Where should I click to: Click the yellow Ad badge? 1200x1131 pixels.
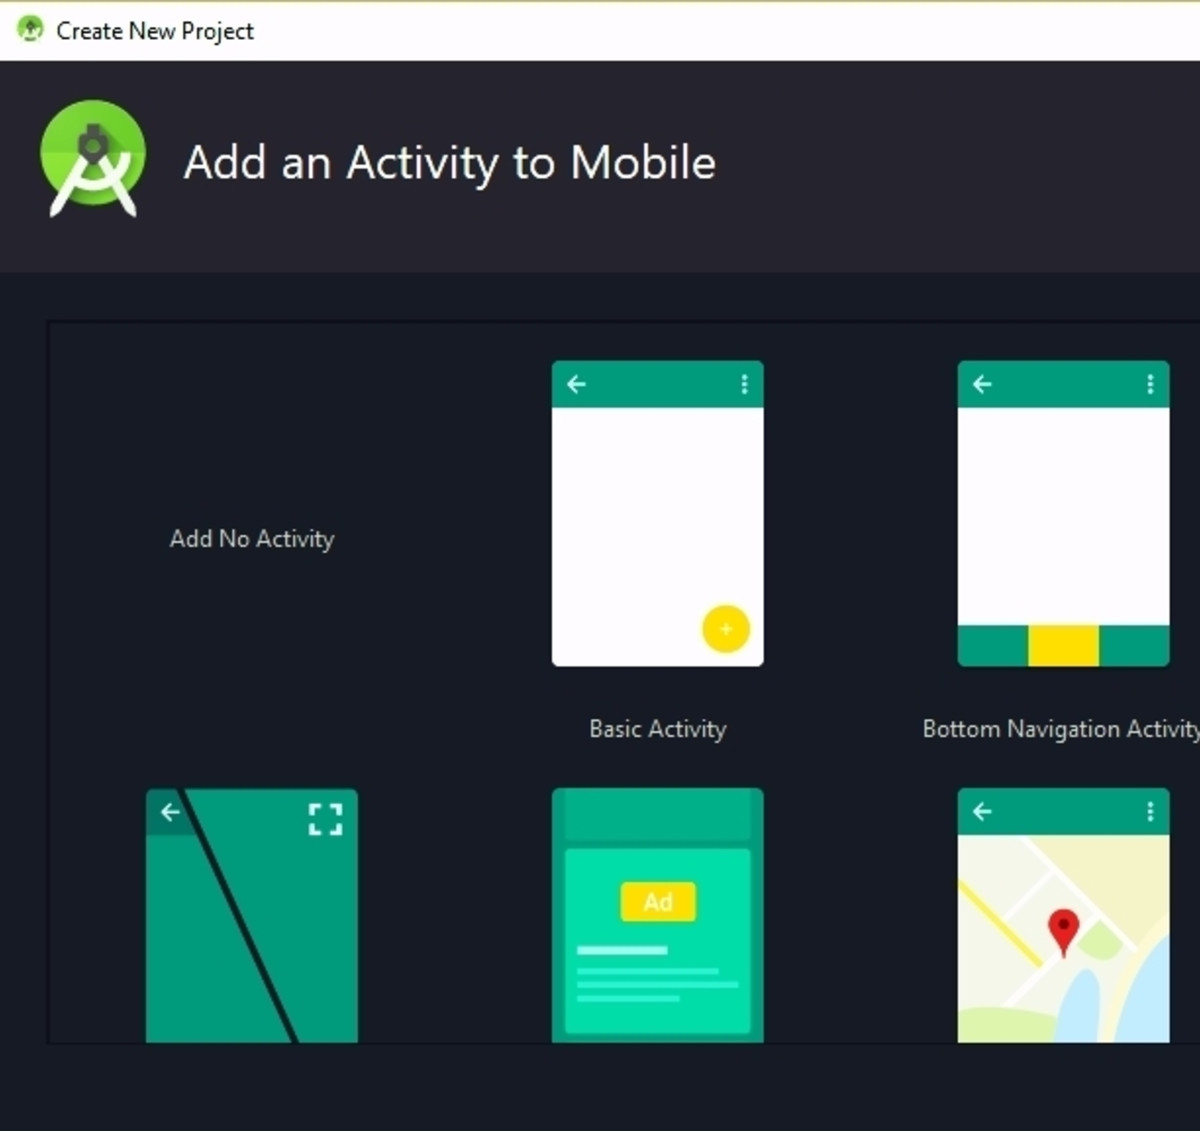[x=658, y=902]
